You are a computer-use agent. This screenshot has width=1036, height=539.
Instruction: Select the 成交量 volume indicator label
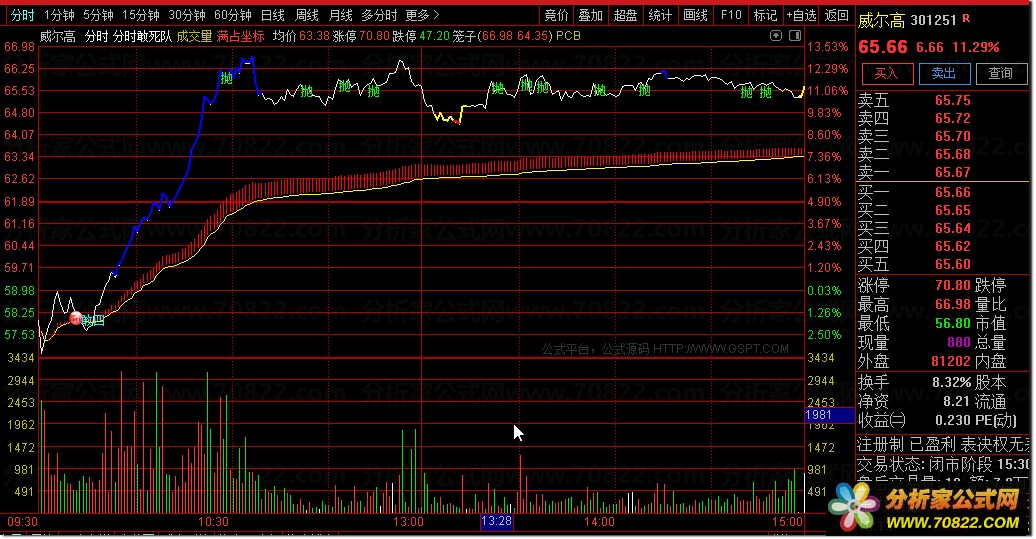pyautogui.click(x=194, y=36)
